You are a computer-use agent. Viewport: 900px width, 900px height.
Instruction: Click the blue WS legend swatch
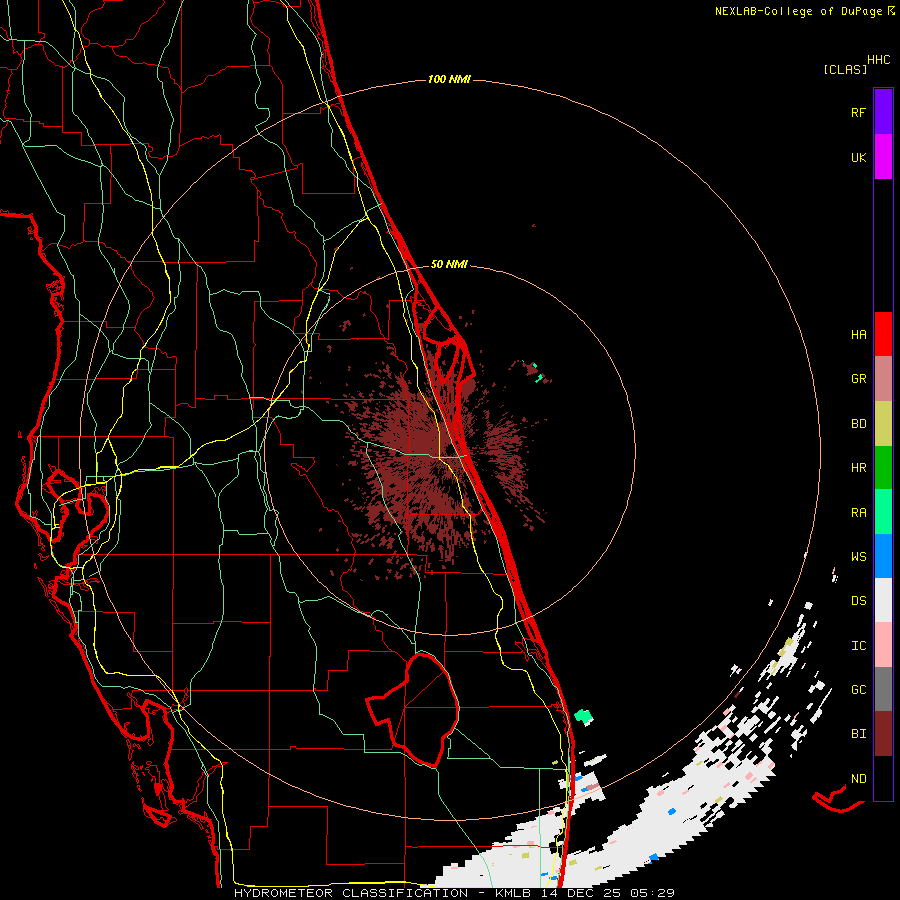[883, 556]
